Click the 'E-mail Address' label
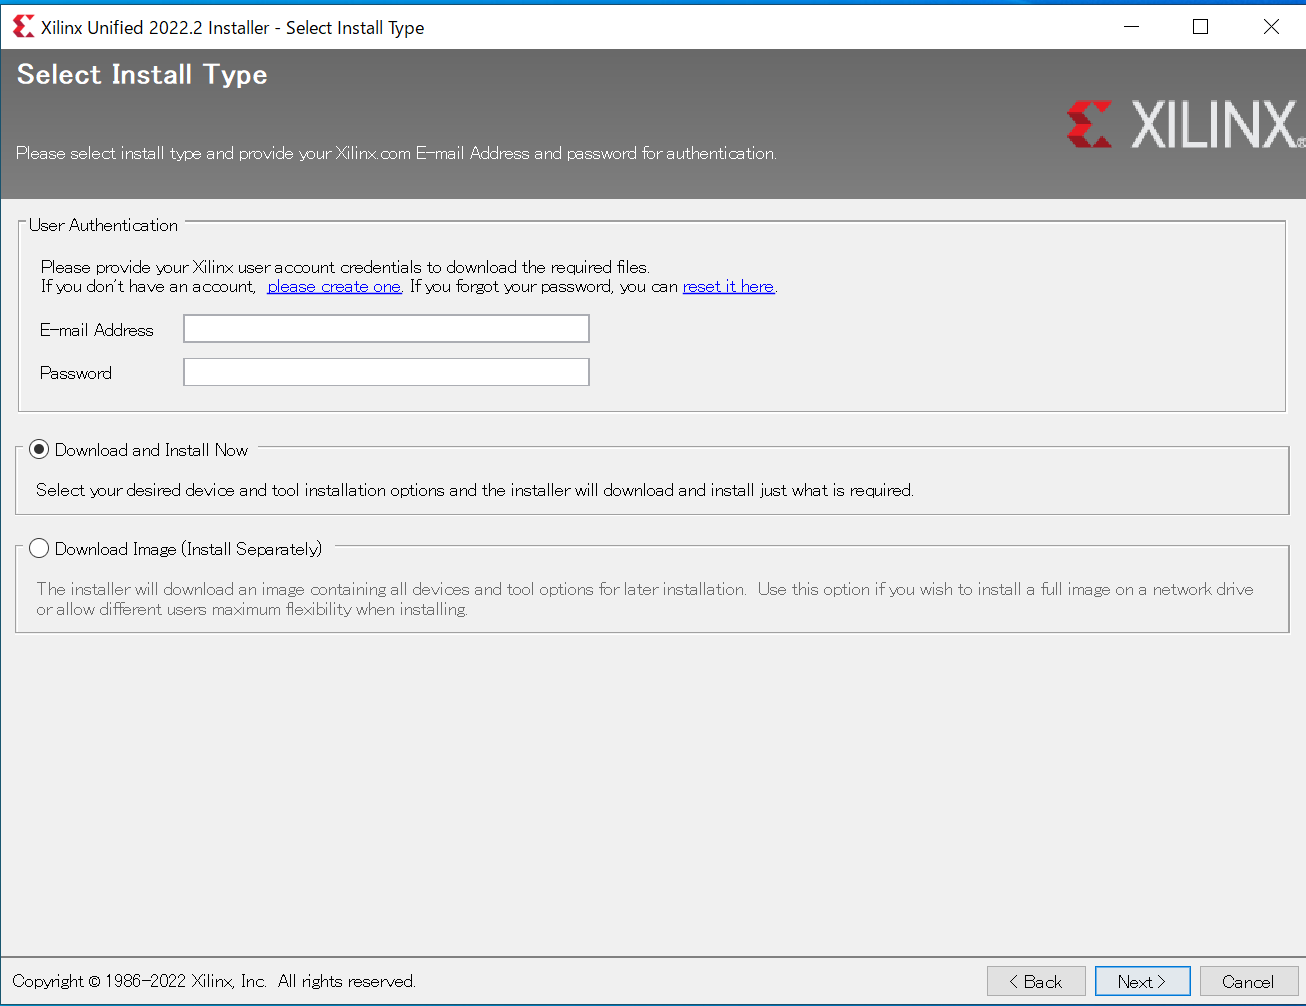 click(x=97, y=330)
